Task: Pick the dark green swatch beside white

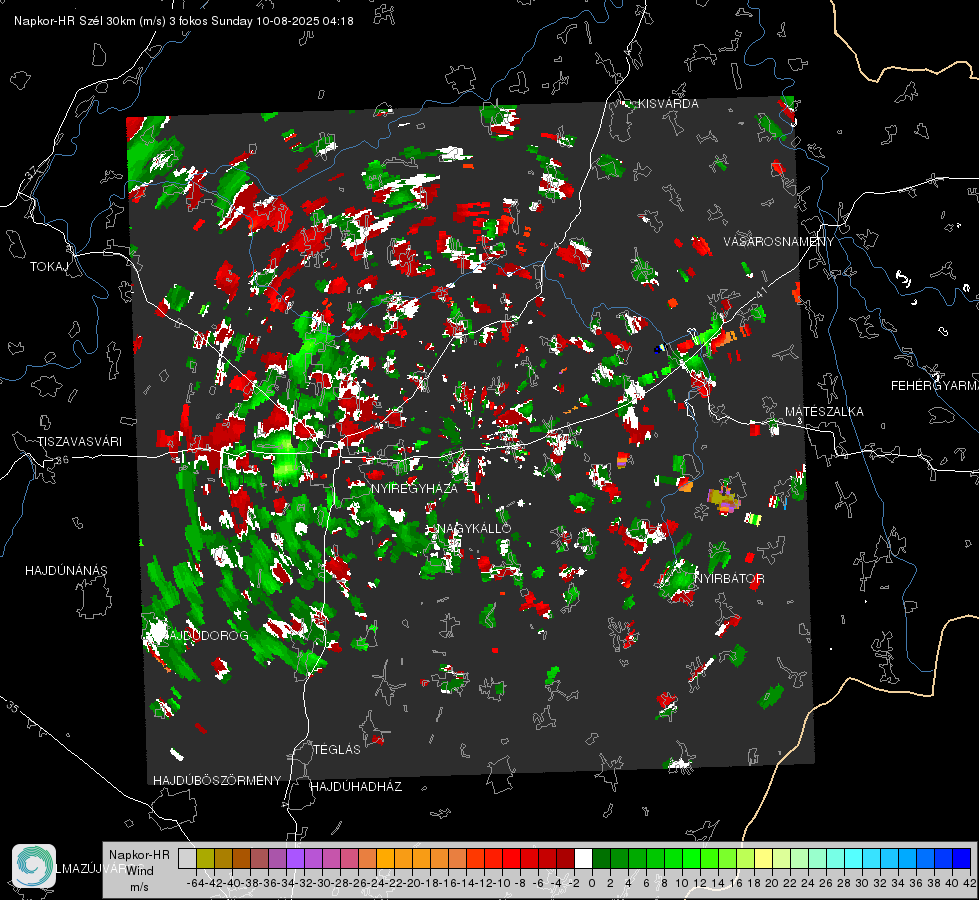Action: click(x=601, y=859)
